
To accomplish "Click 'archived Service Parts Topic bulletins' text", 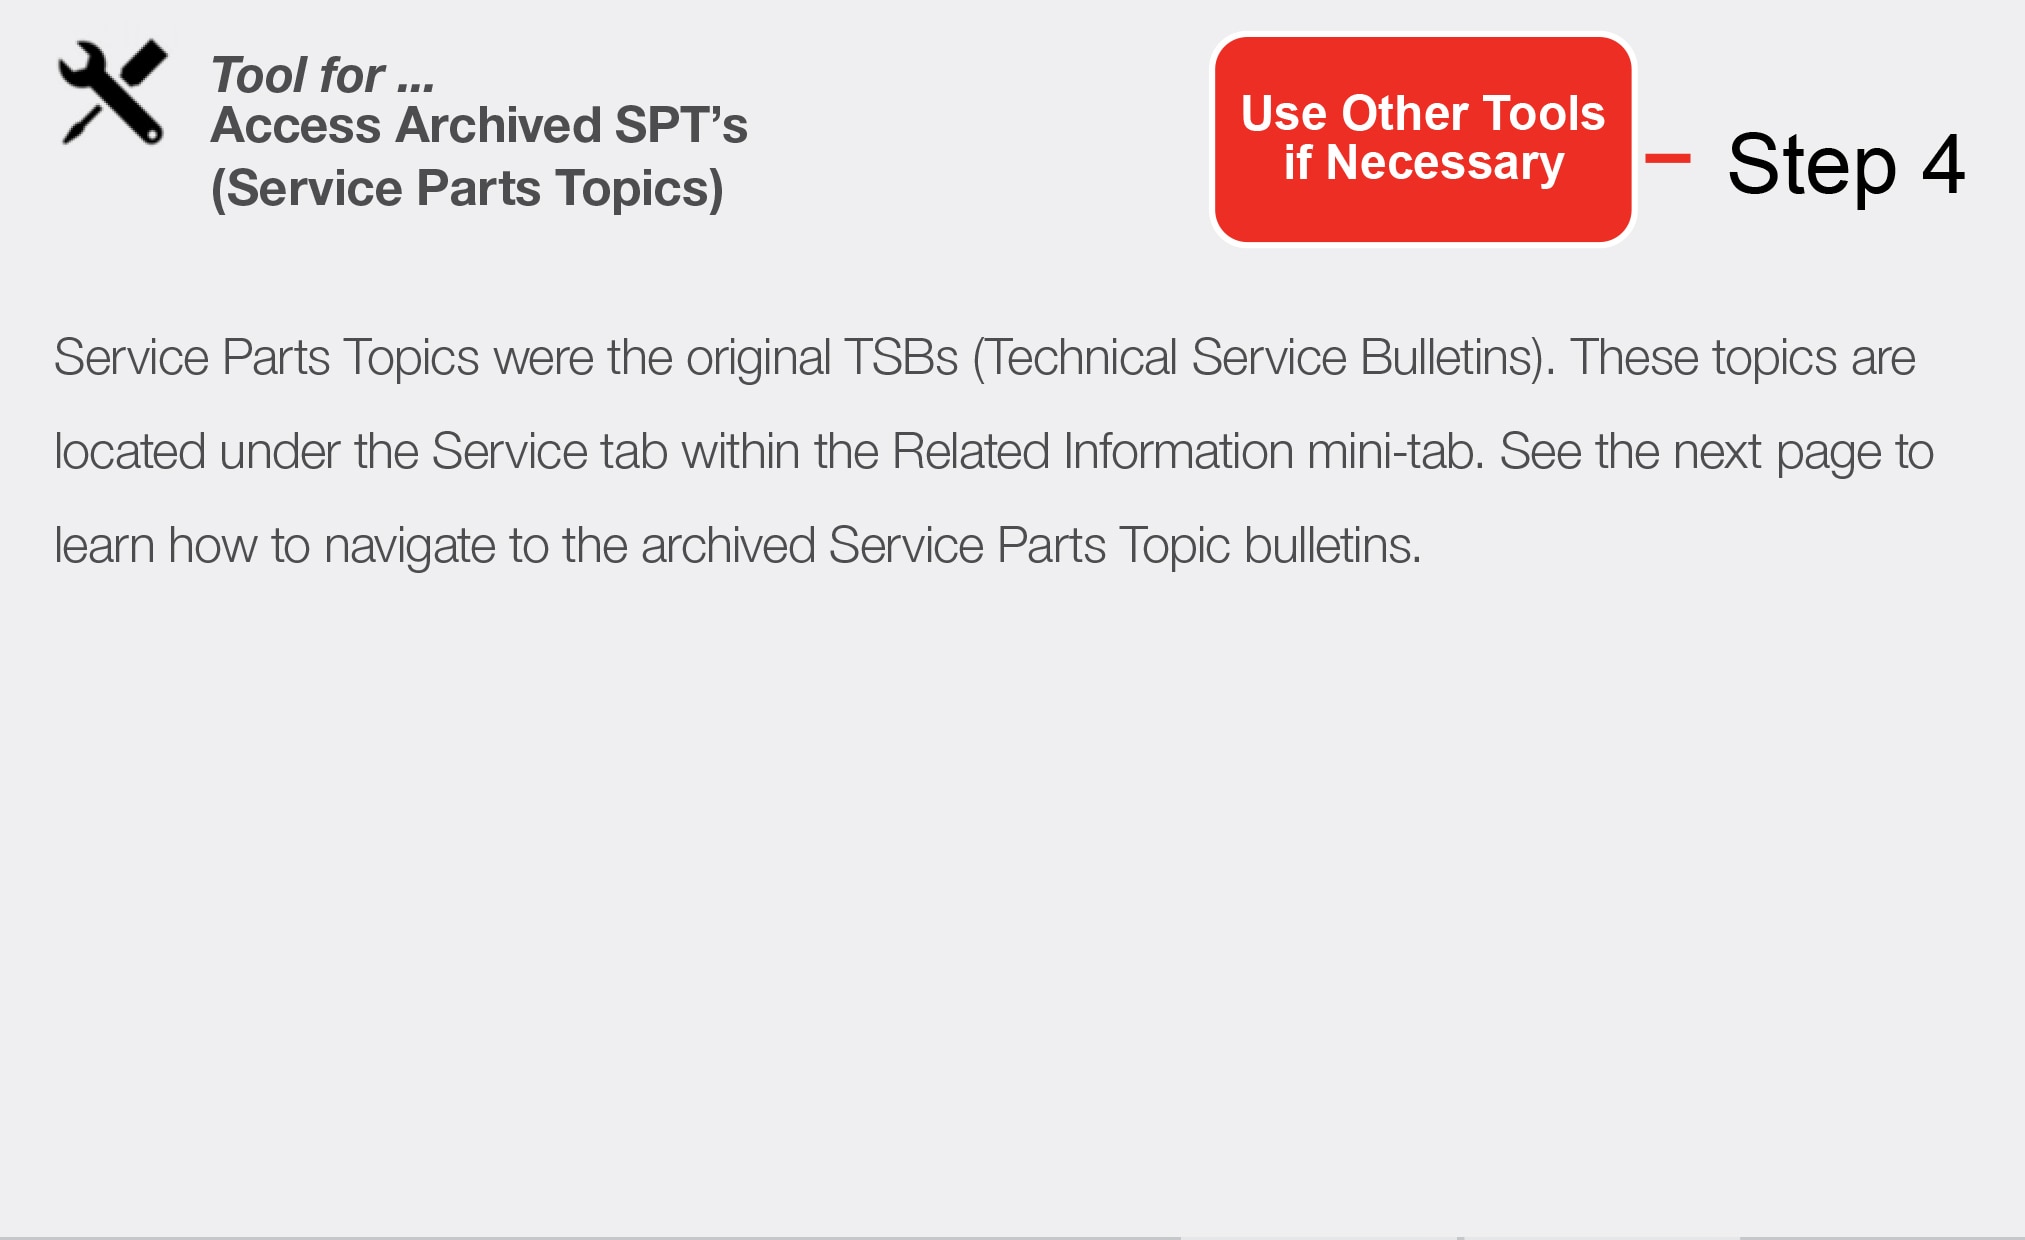I will [x=1030, y=546].
